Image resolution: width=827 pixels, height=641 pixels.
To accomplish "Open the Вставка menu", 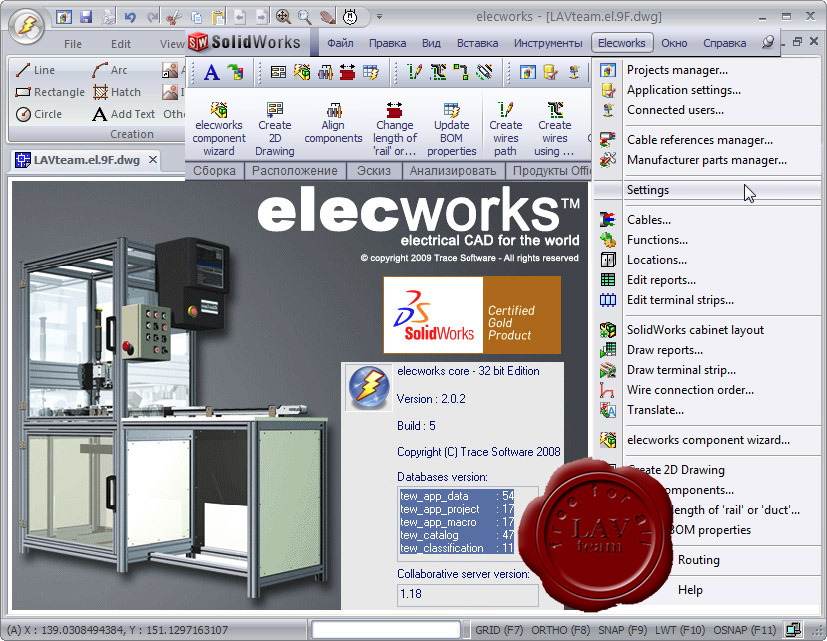I will (x=477, y=43).
